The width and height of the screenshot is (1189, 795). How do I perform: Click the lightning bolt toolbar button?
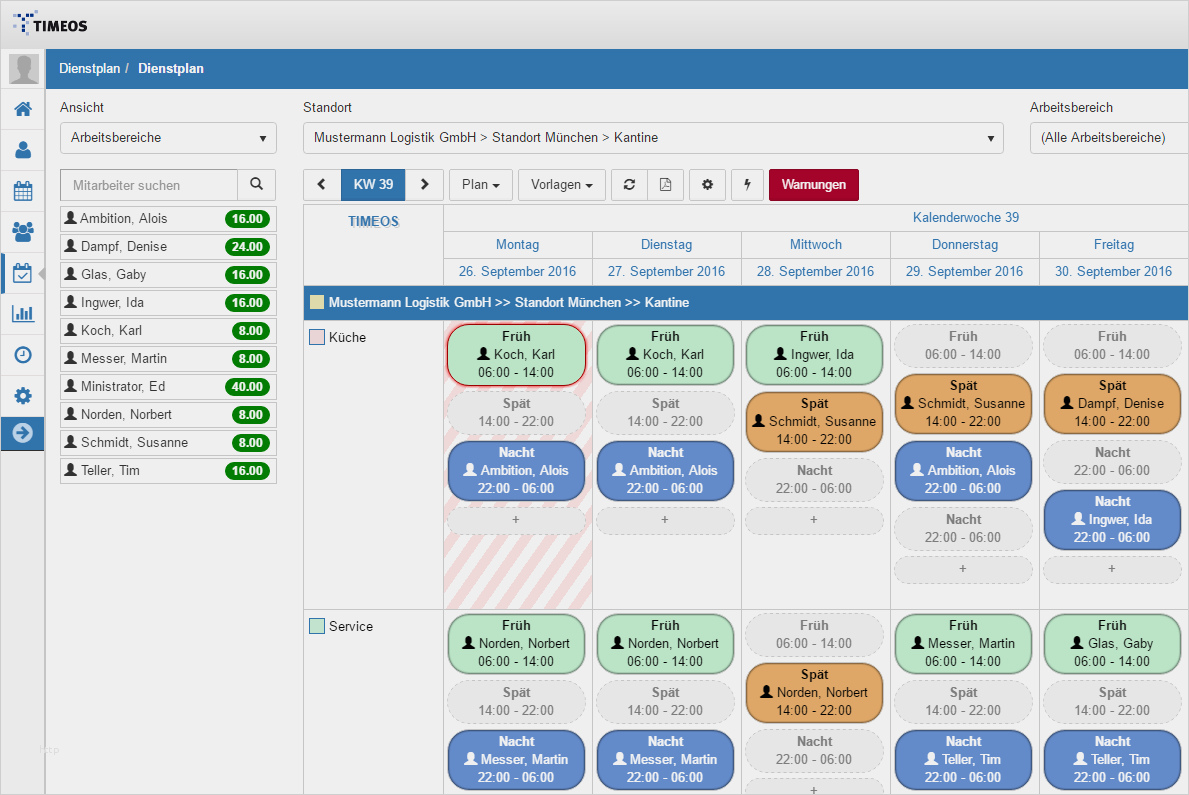coord(747,185)
